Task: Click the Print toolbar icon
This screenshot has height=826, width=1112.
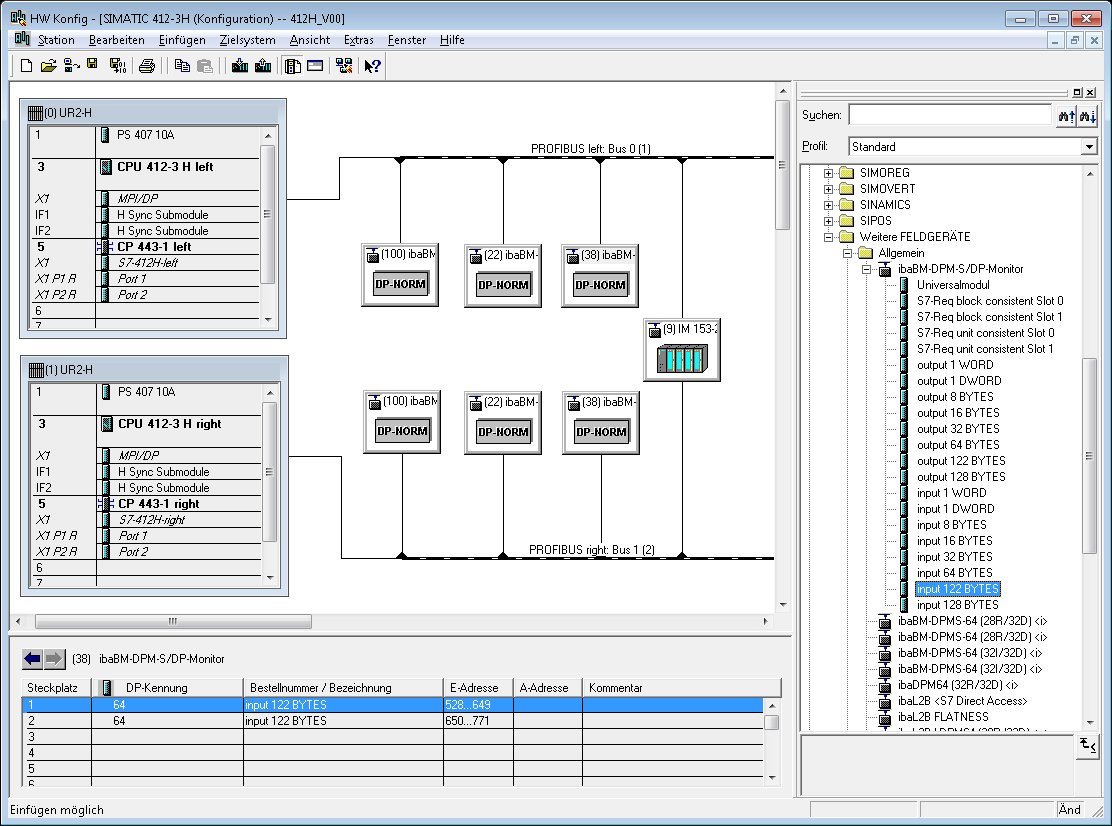Action: pos(147,66)
